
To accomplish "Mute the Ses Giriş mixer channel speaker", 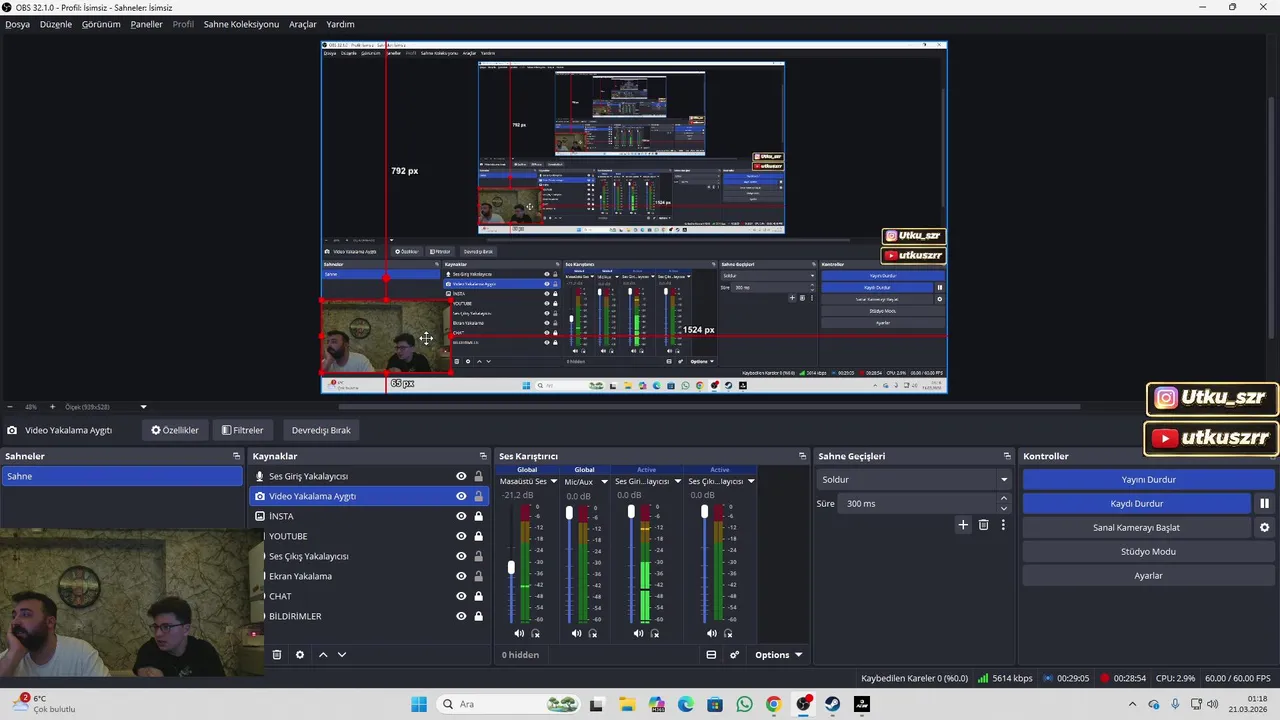I will (638, 633).
